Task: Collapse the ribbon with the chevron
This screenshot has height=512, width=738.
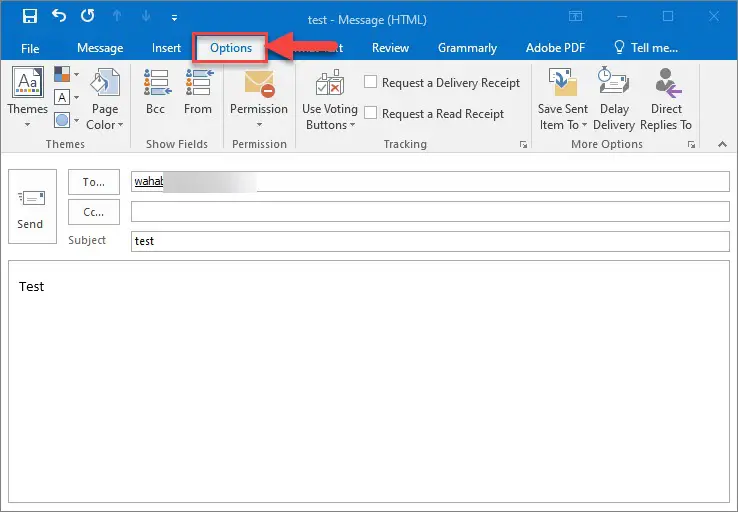Action: 722,144
